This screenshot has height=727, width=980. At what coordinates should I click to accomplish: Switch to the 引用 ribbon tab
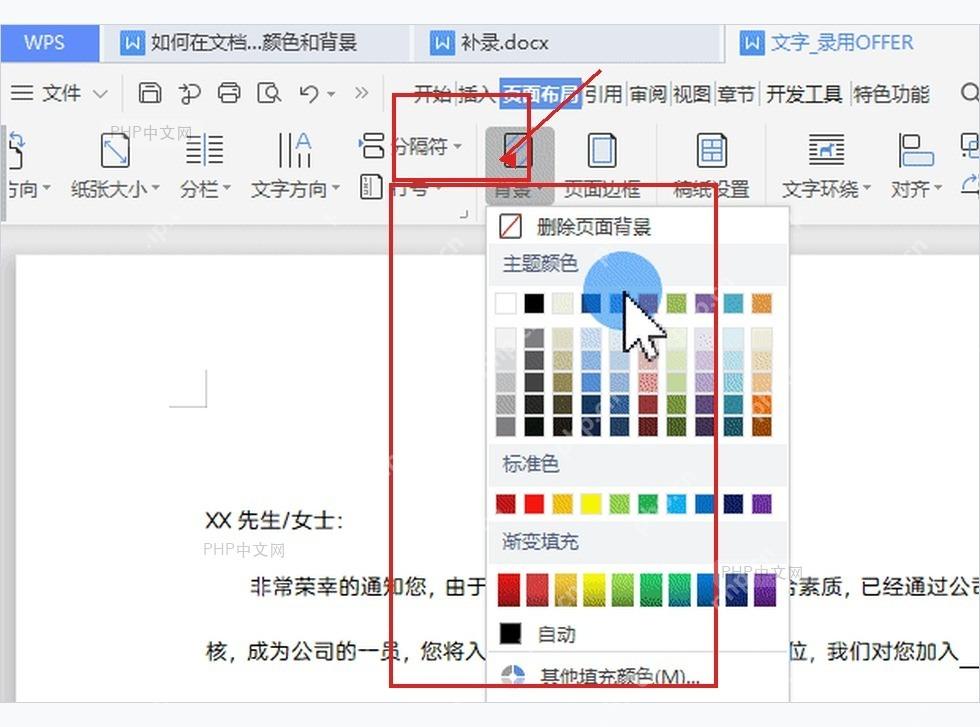[x=603, y=94]
